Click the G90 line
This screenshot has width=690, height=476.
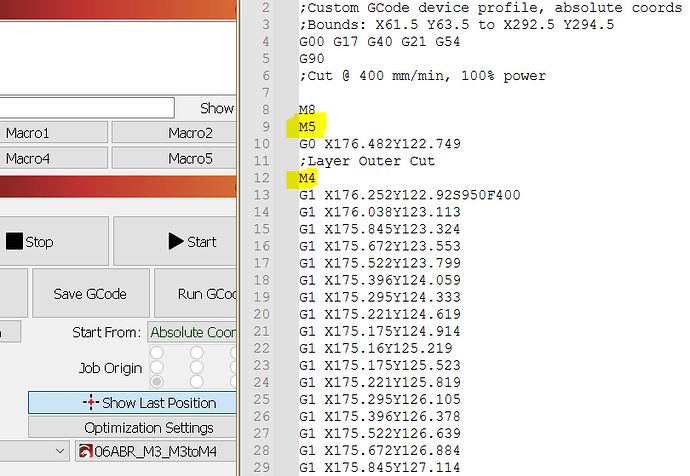[x=312, y=59]
